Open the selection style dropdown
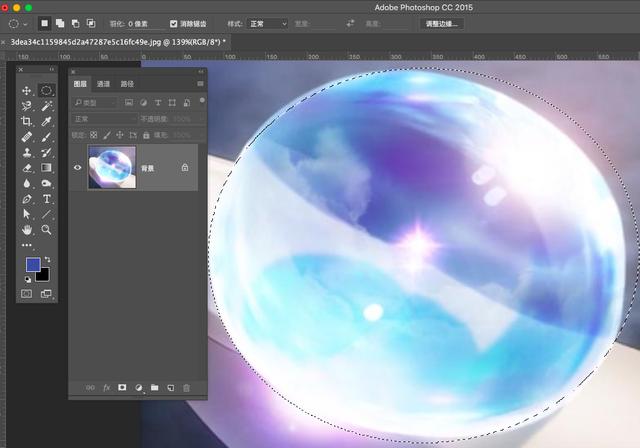The image size is (640, 448). click(x=267, y=24)
